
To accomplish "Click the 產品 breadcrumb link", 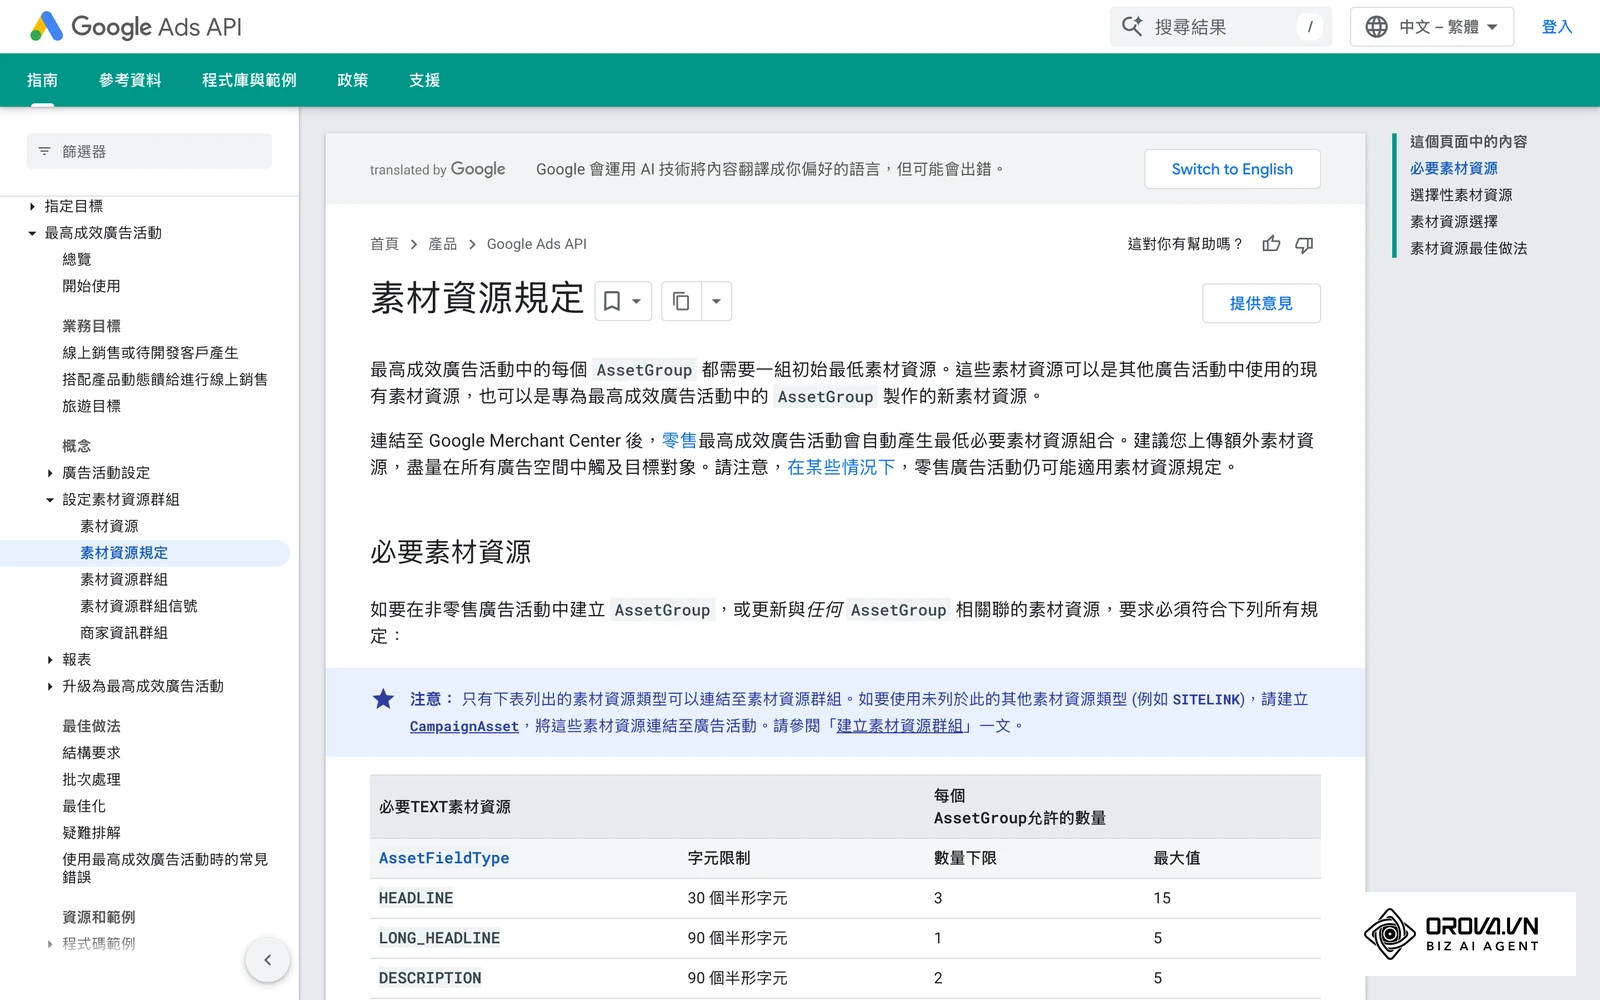I will 443,244.
